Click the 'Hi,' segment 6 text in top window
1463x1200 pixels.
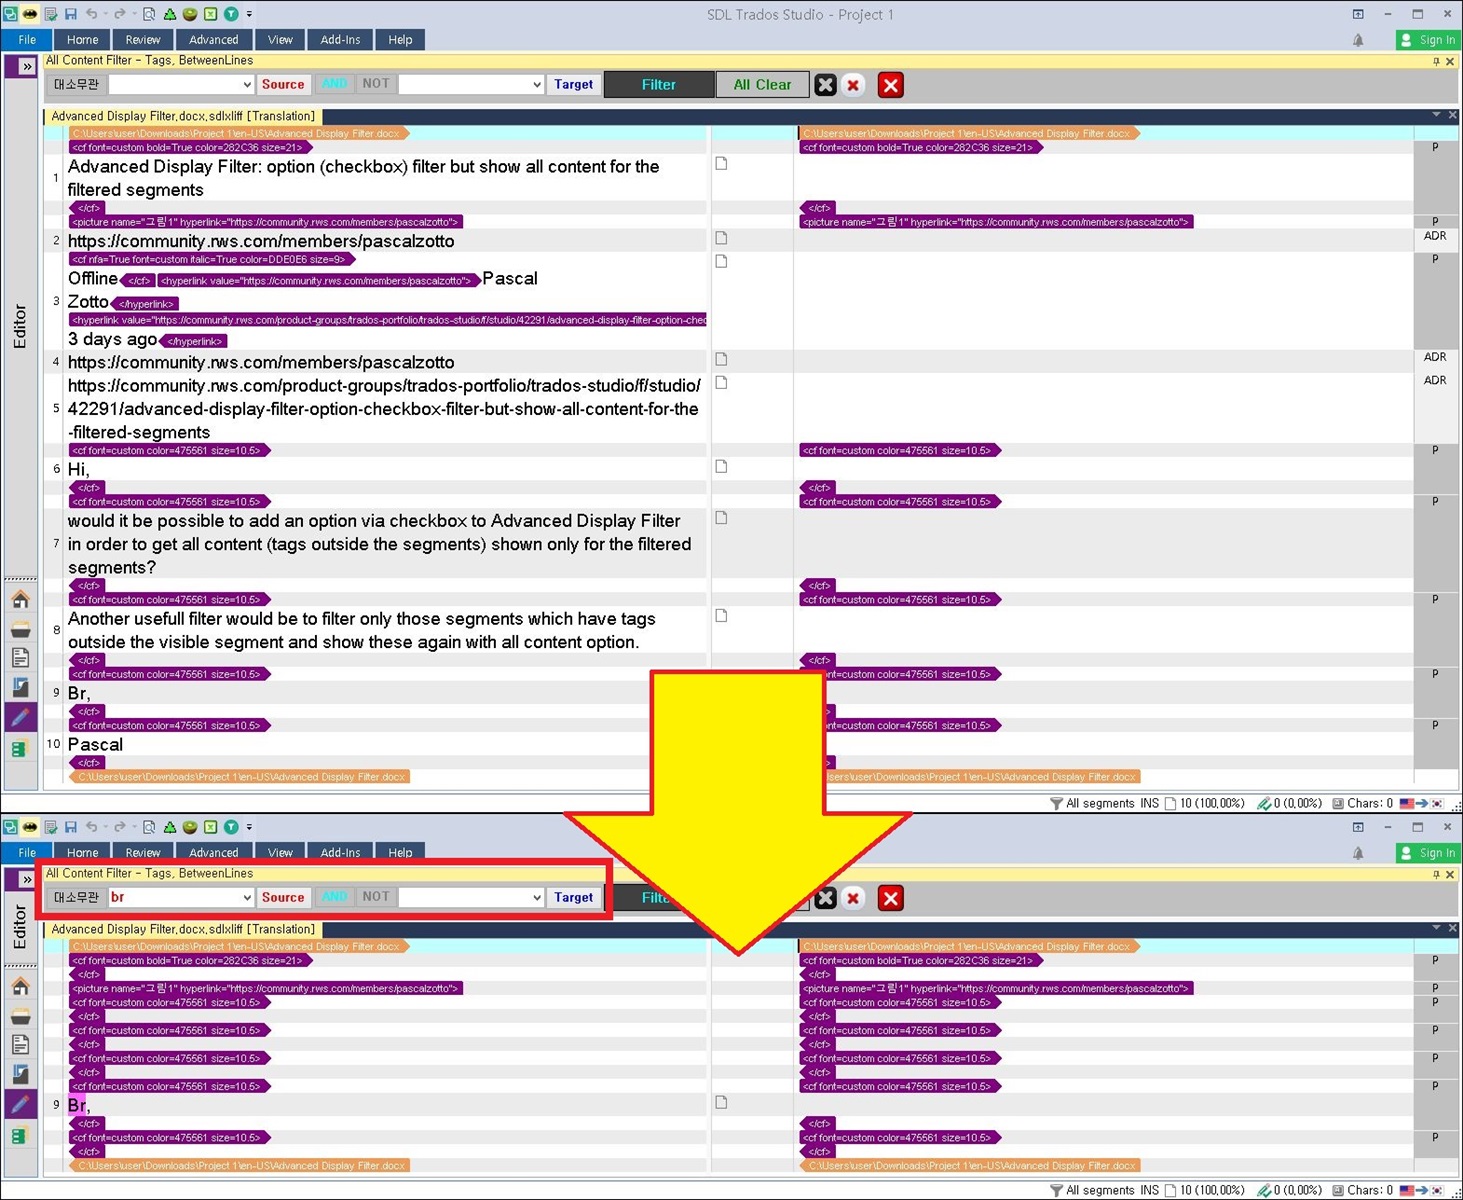(x=79, y=469)
